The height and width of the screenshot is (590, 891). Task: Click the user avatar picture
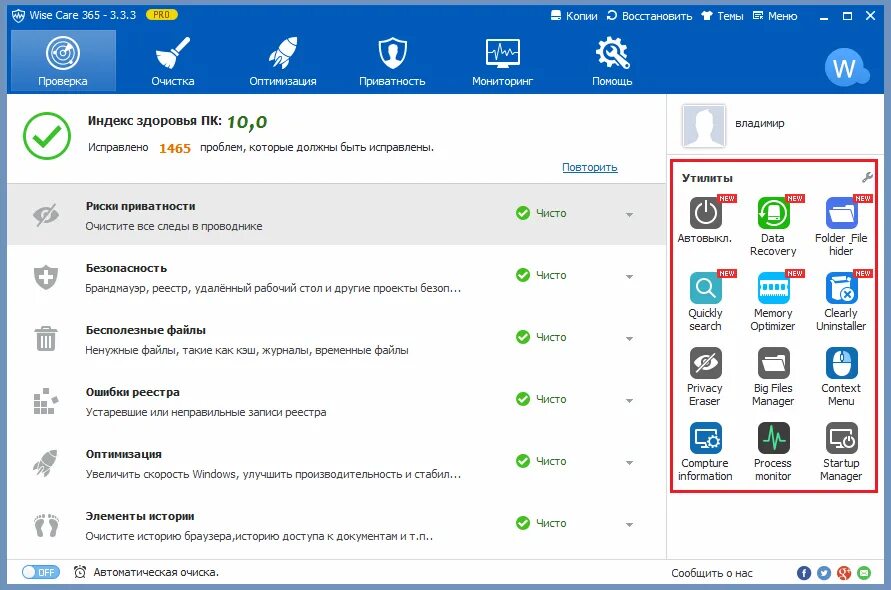pos(703,125)
